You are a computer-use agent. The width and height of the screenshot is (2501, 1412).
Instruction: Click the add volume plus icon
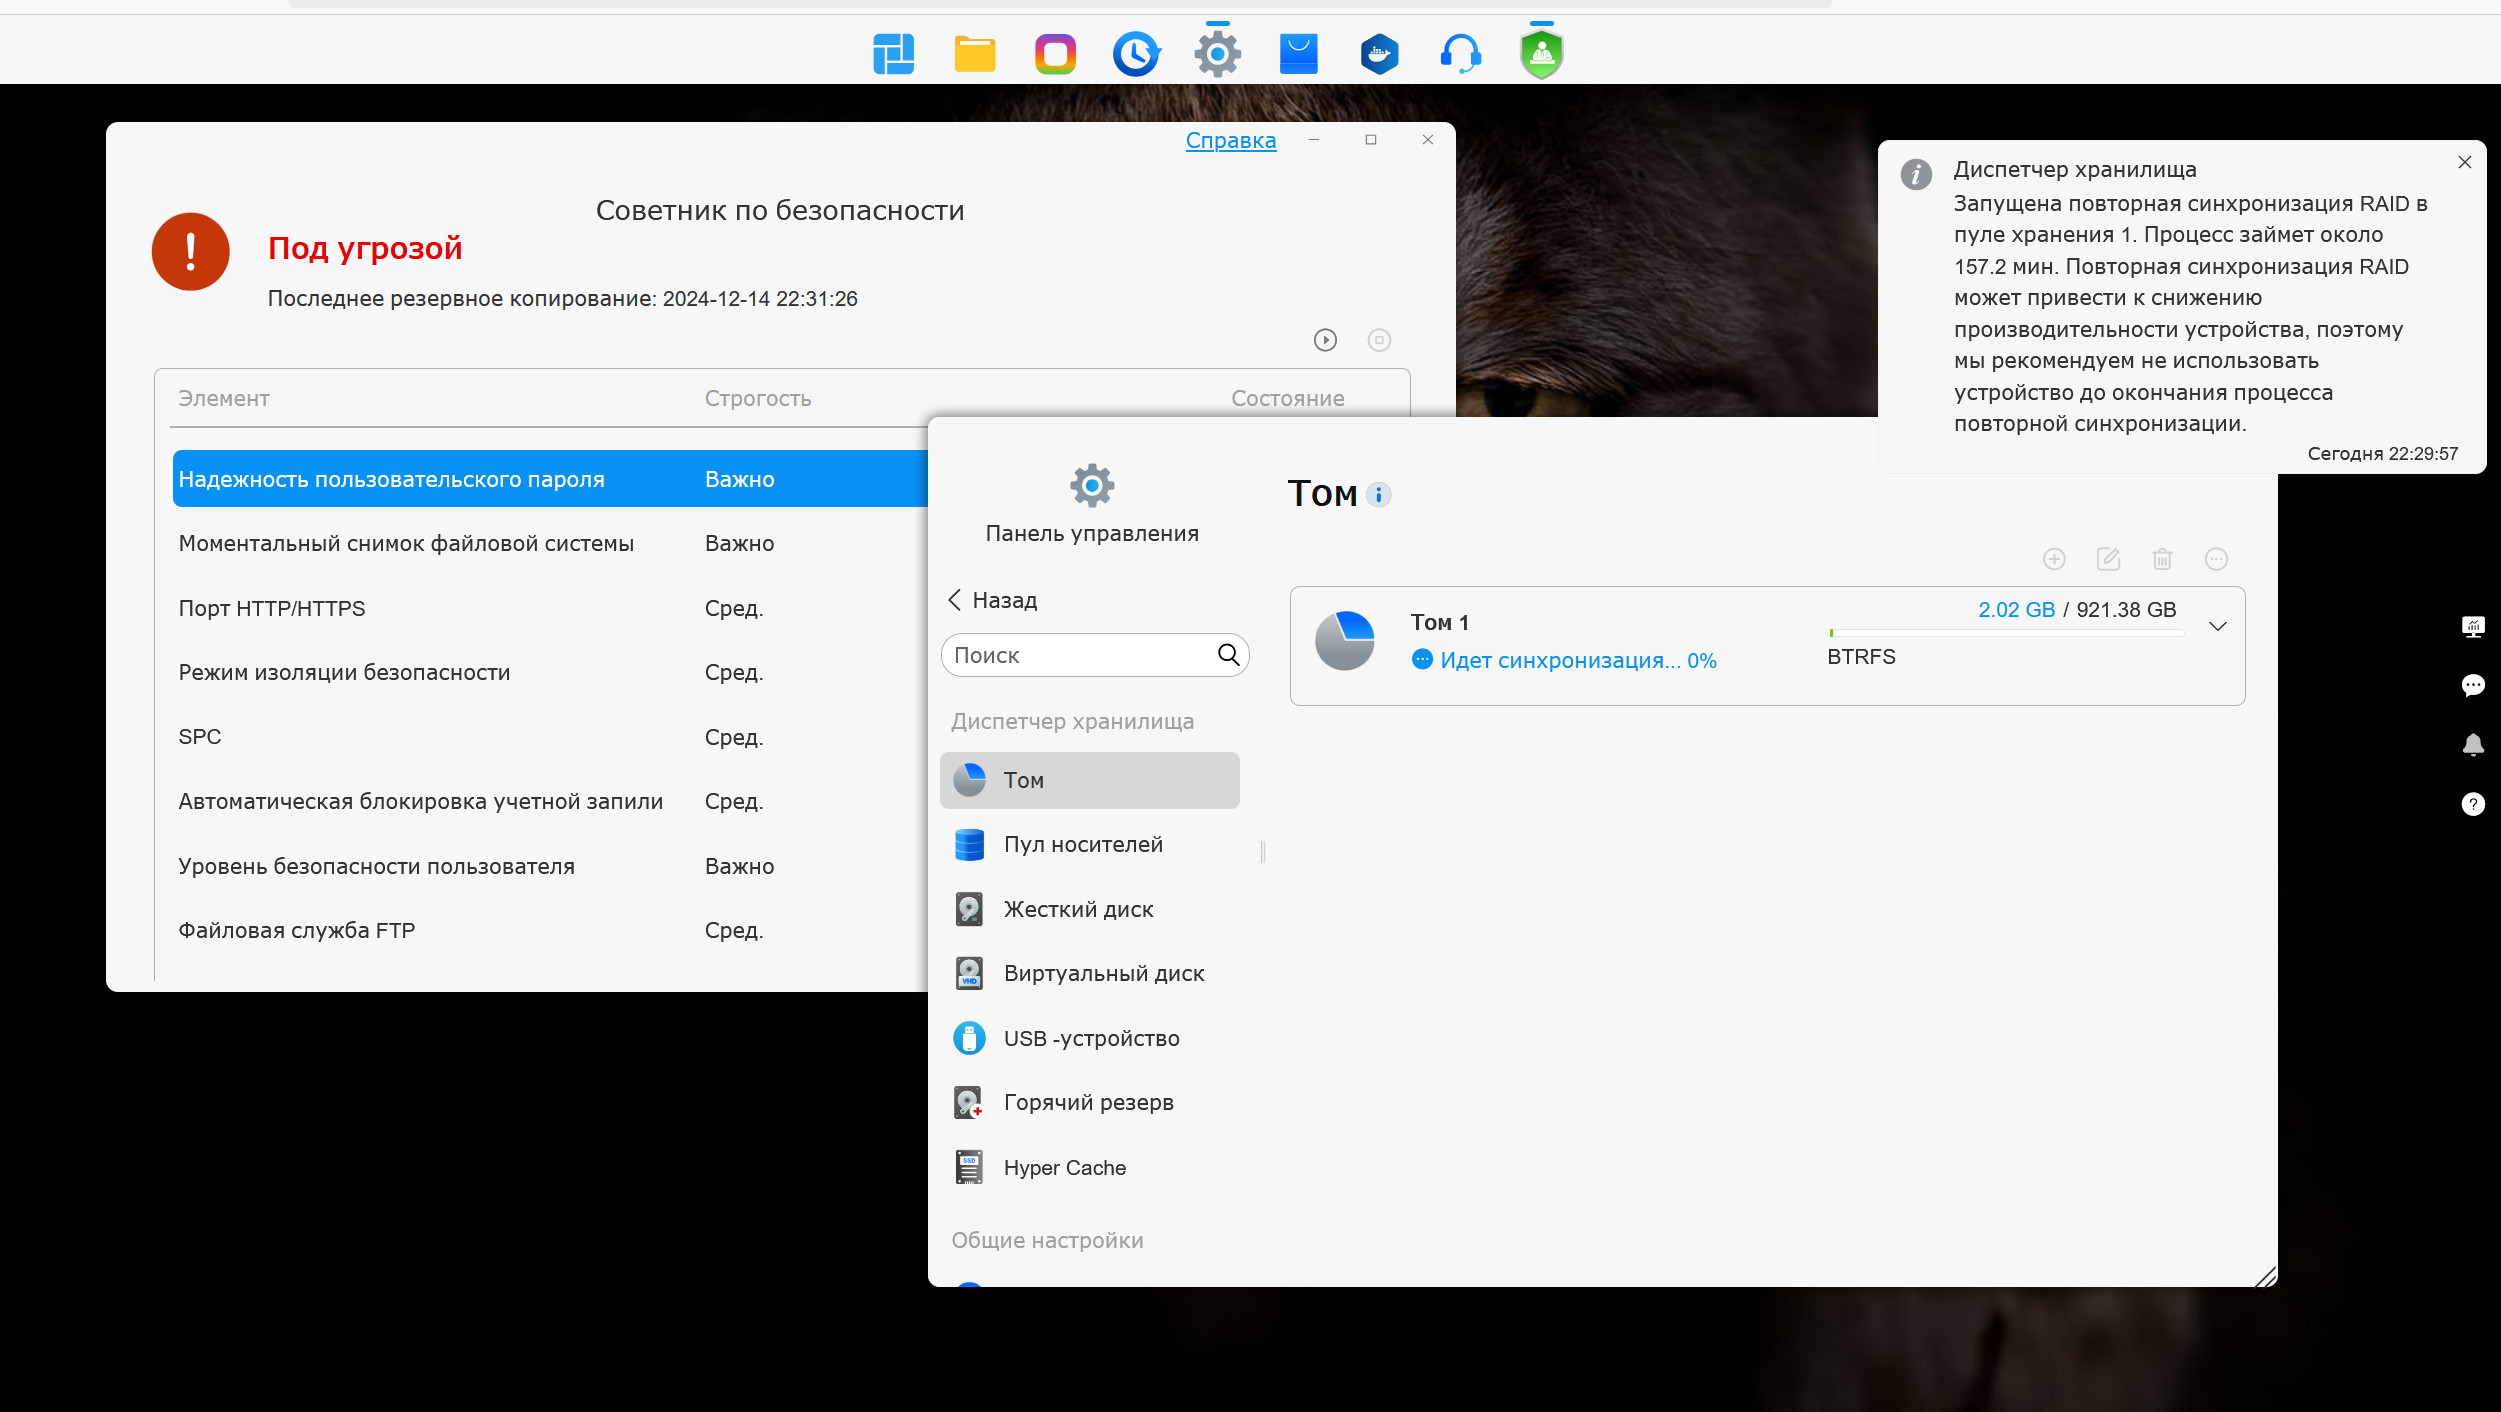pyautogui.click(x=2054, y=559)
